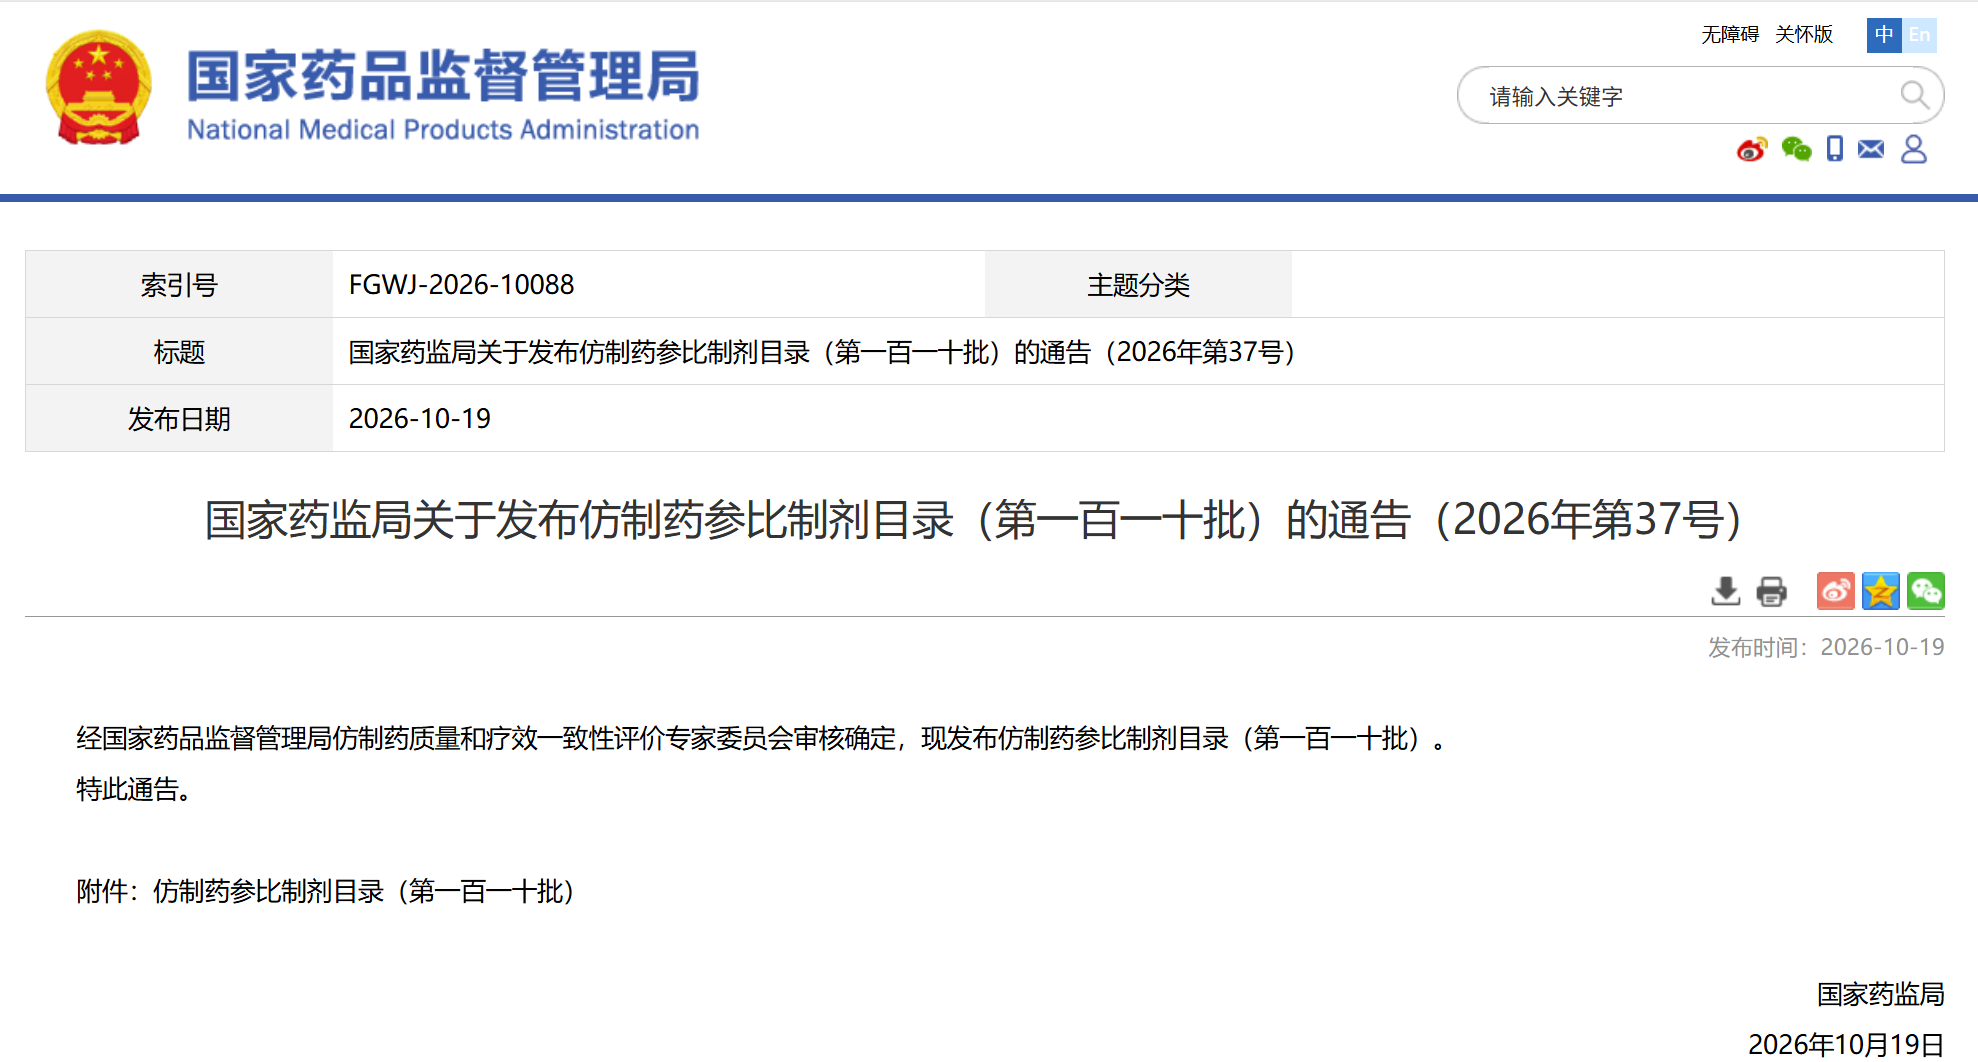Switch language to En
1978x1062 pixels.
[1919, 35]
